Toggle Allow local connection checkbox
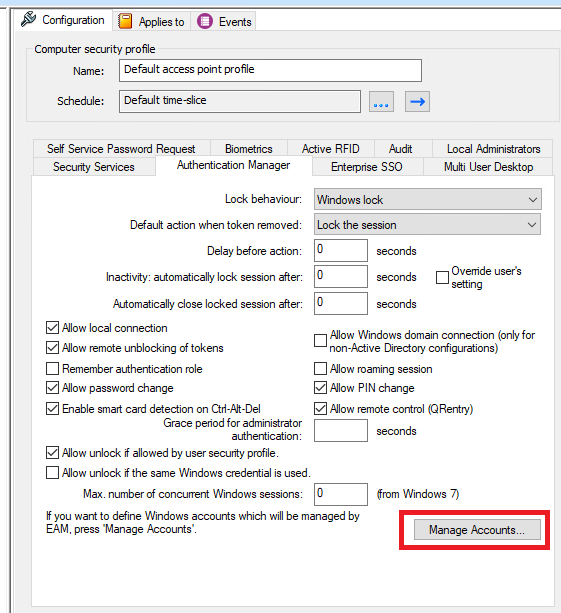The image size is (561, 613). click(x=52, y=328)
